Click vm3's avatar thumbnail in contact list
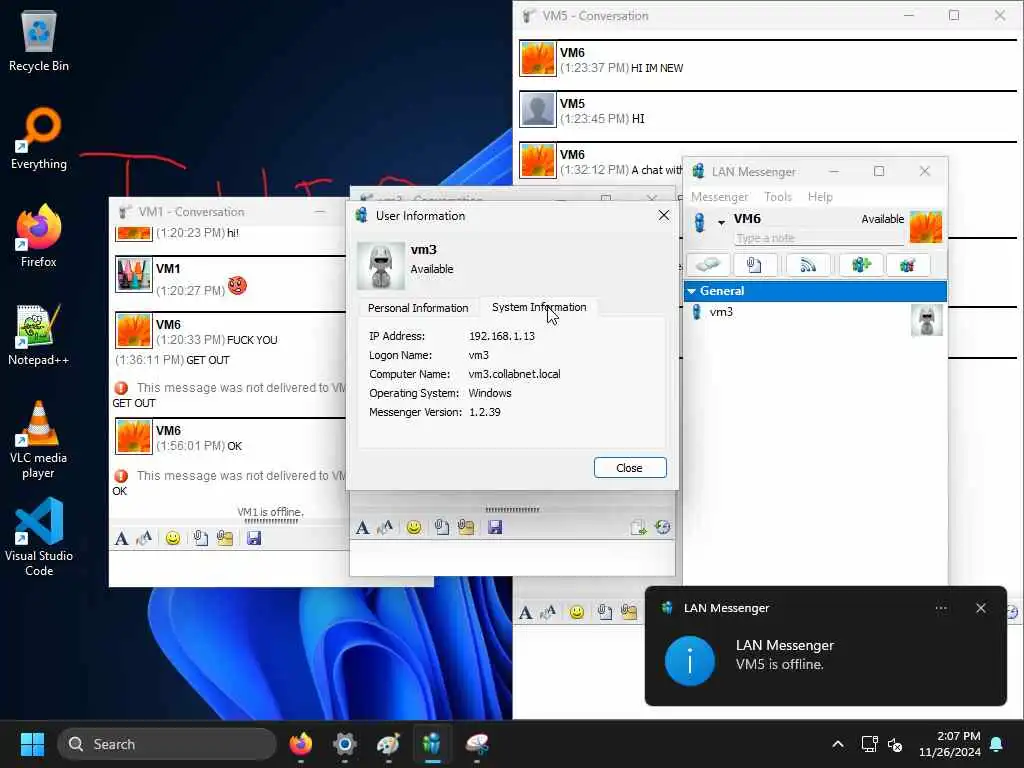 926,320
